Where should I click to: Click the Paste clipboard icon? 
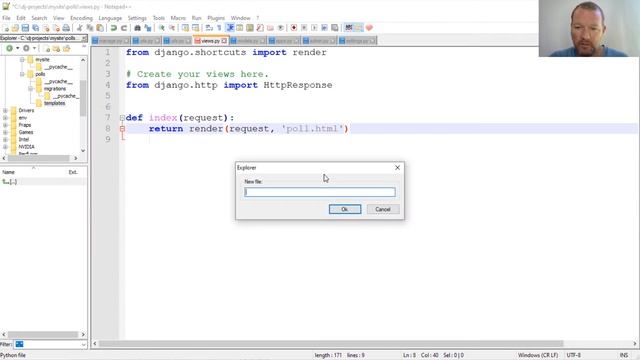coord(100,28)
